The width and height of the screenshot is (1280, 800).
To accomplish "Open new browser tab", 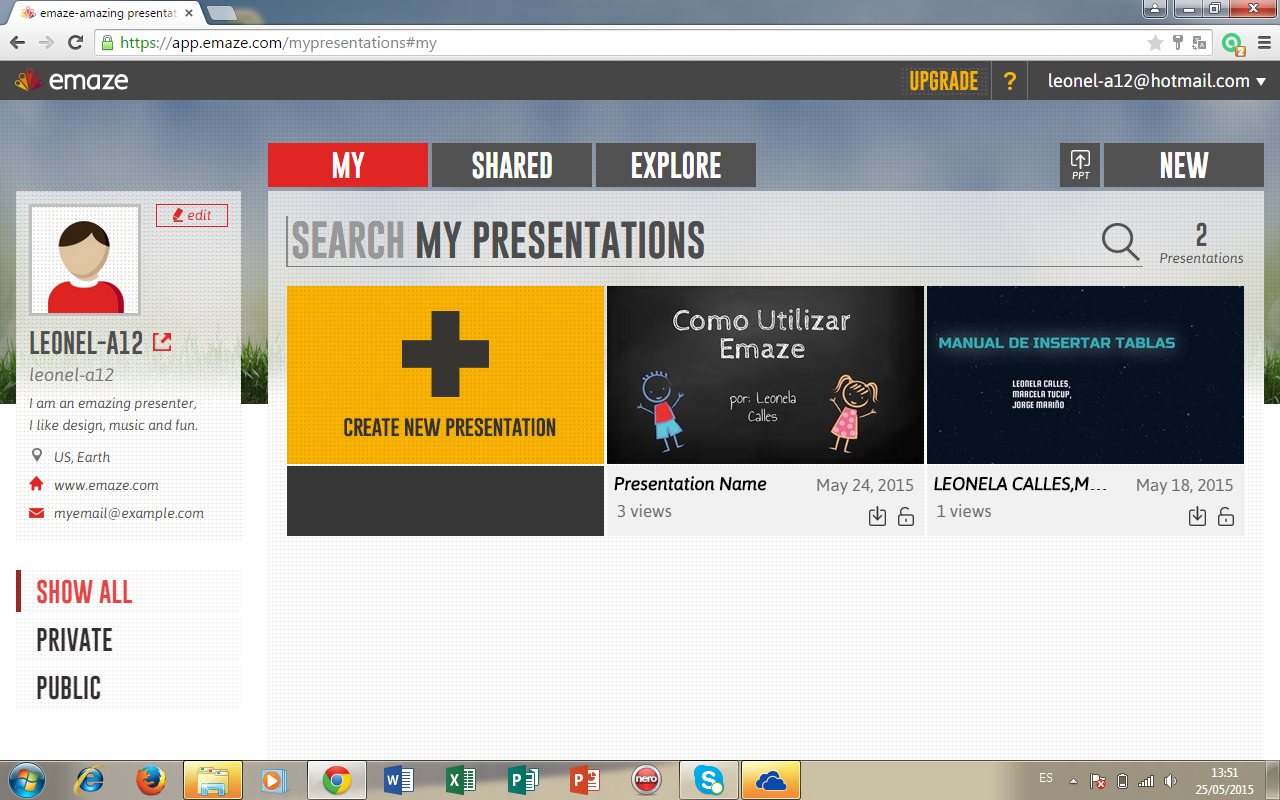I will click(221, 13).
